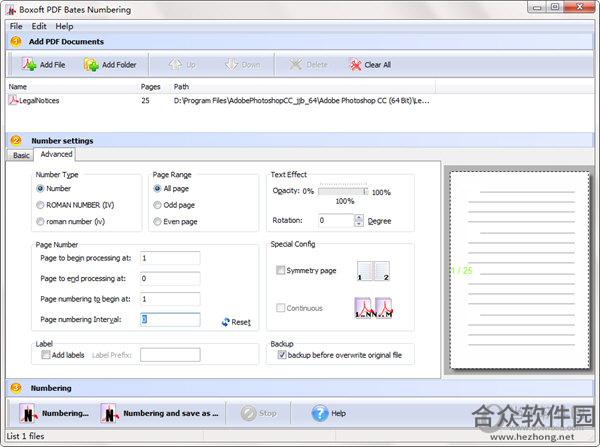The image size is (600, 447).
Task: Move the file up with Up button
Action: pos(182,65)
